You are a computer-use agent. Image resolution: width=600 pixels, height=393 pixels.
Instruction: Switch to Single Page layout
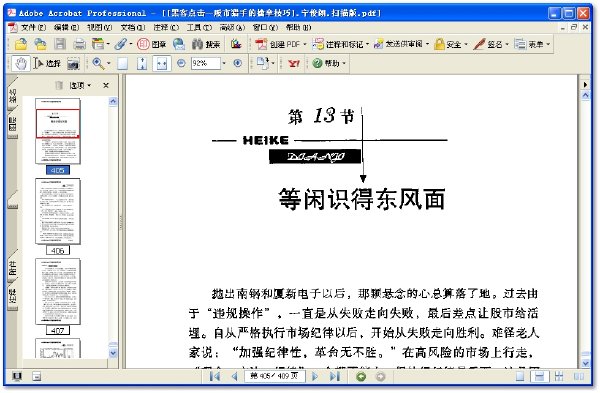(x=520, y=377)
